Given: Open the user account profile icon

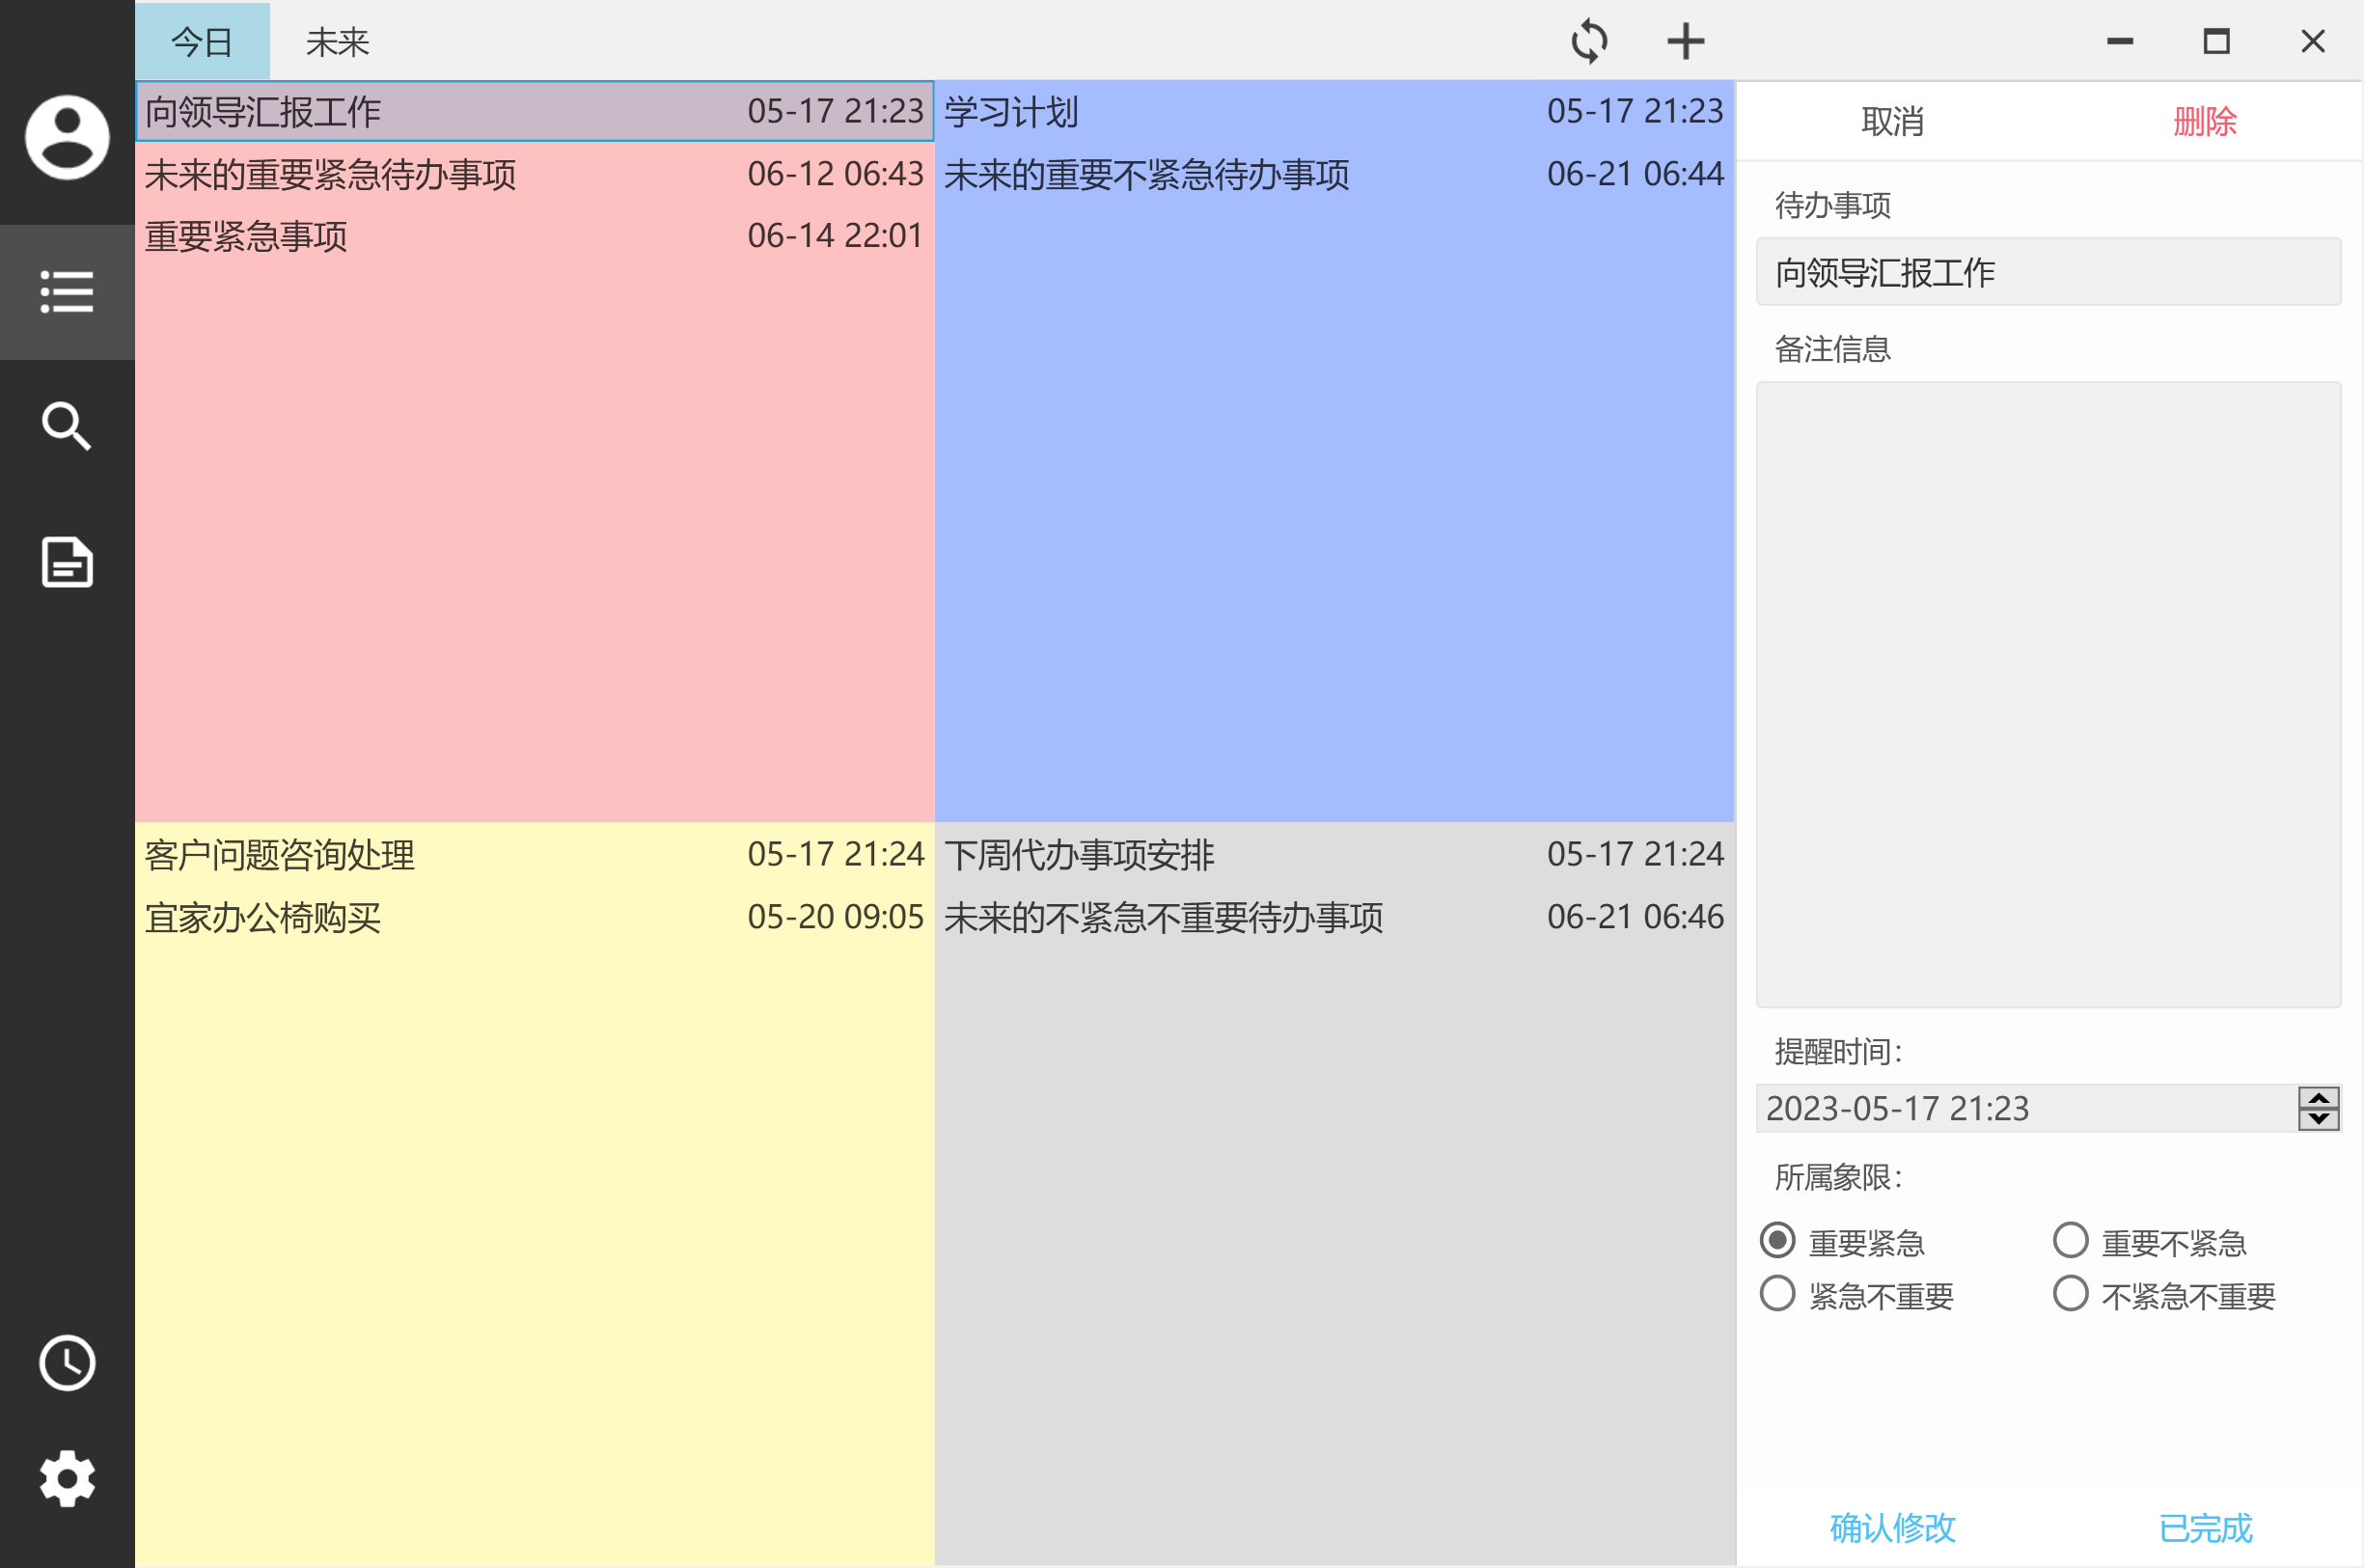Looking at the screenshot, I should (67, 137).
